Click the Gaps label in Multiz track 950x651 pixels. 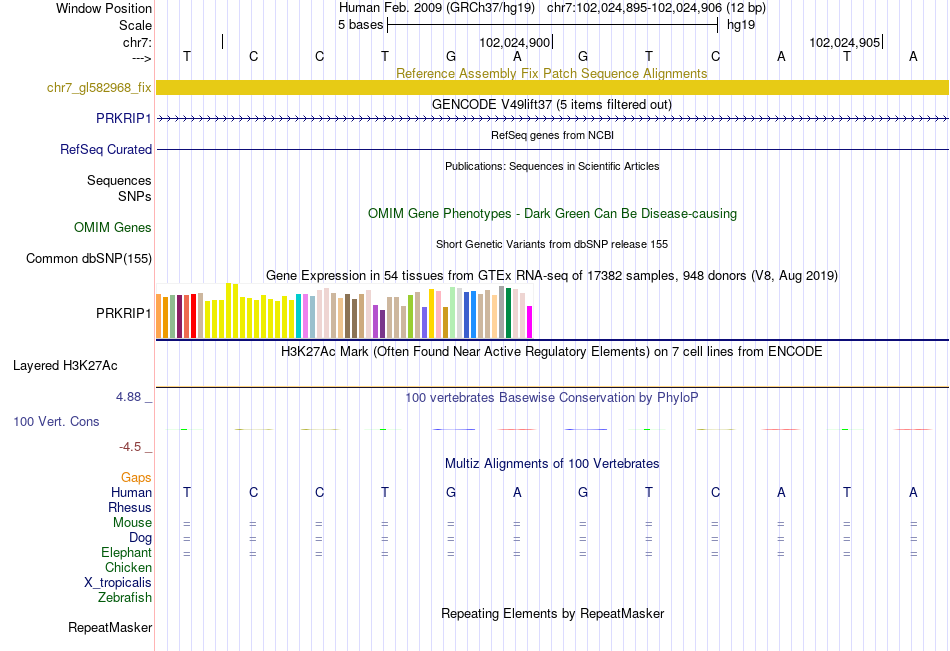point(136,478)
